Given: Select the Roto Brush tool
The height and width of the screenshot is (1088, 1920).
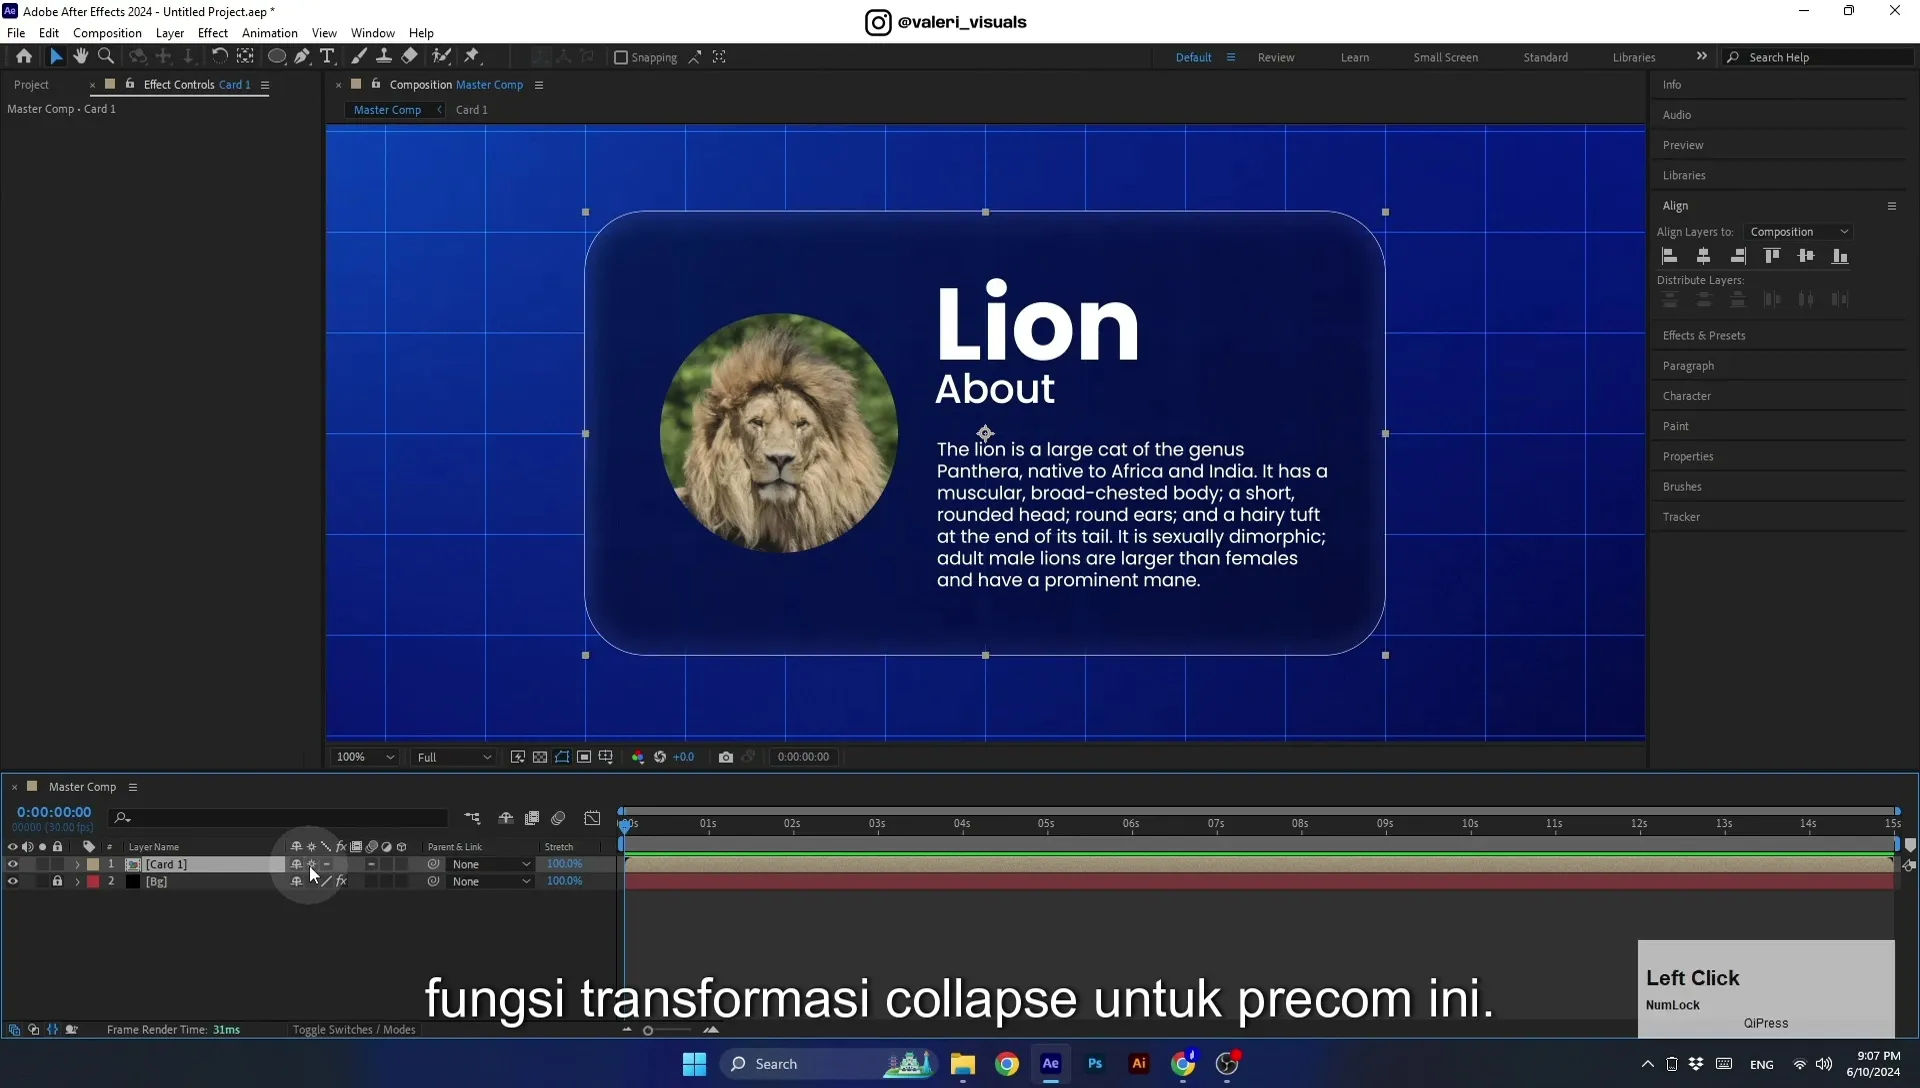Looking at the screenshot, I should (441, 57).
